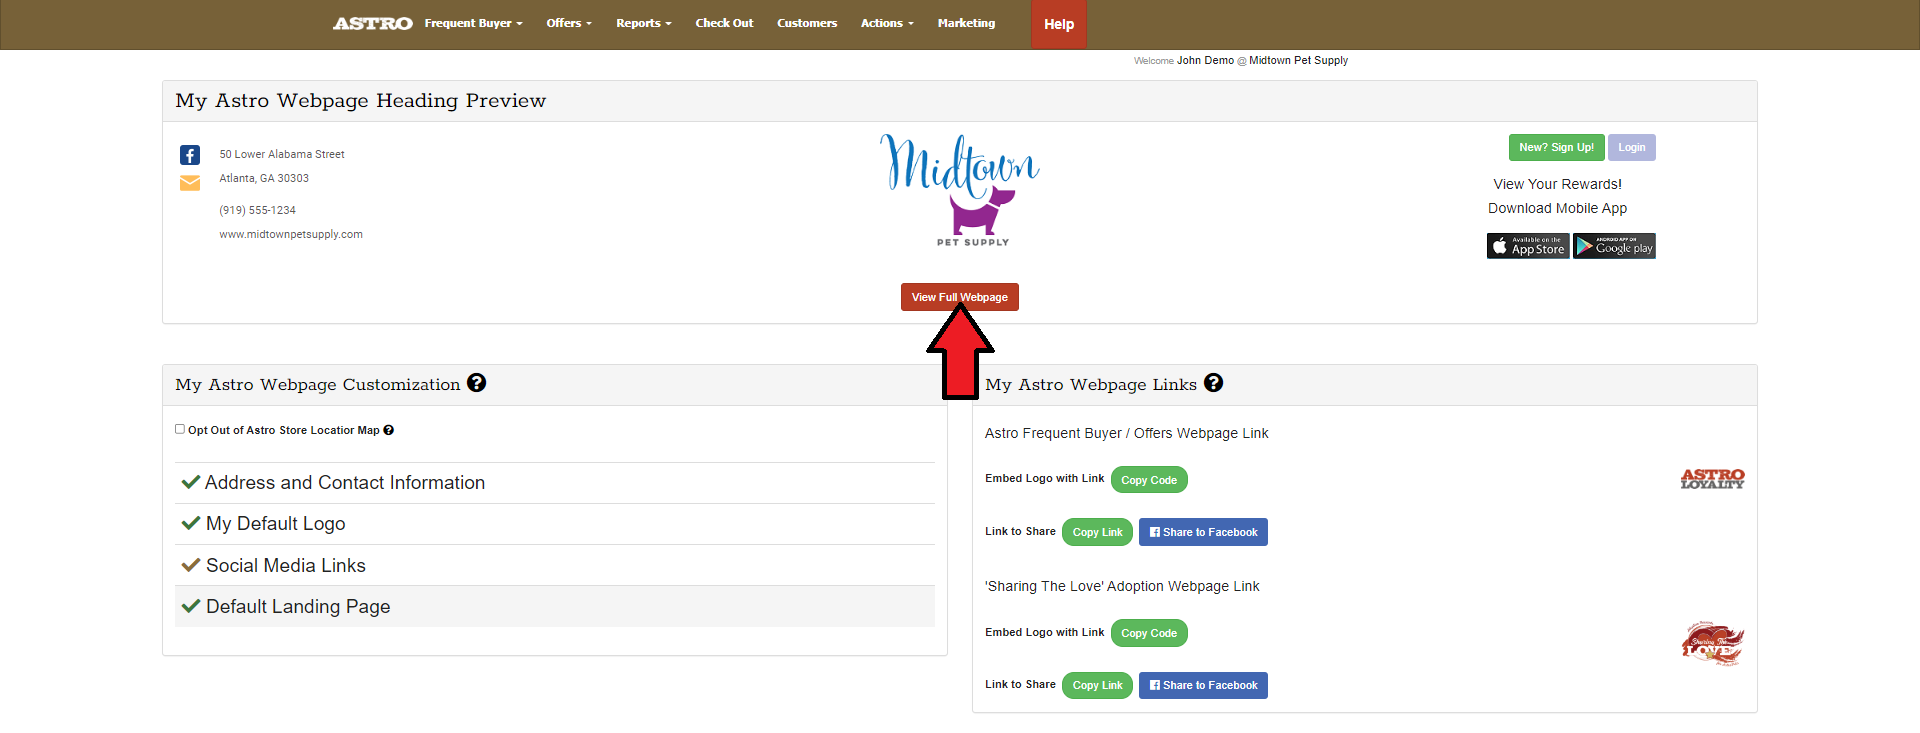Image resolution: width=1920 pixels, height=733 pixels.
Task: Click the Sharing The Love logo
Action: 1712,643
